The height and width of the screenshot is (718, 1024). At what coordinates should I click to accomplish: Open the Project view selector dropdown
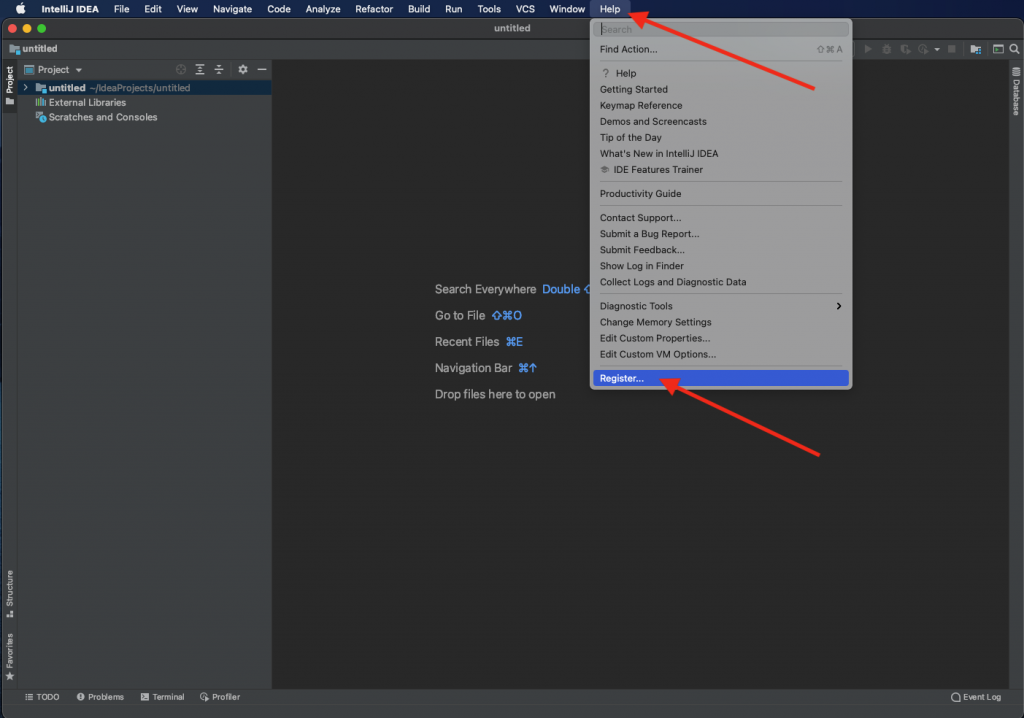click(53, 69)
